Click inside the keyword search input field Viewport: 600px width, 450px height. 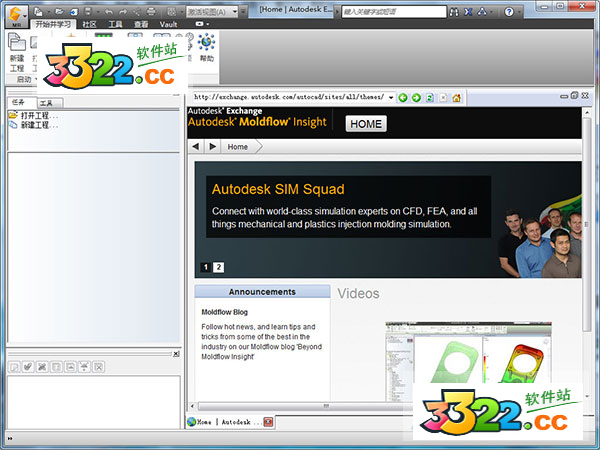pyautogui.click(x=394, y=12)
